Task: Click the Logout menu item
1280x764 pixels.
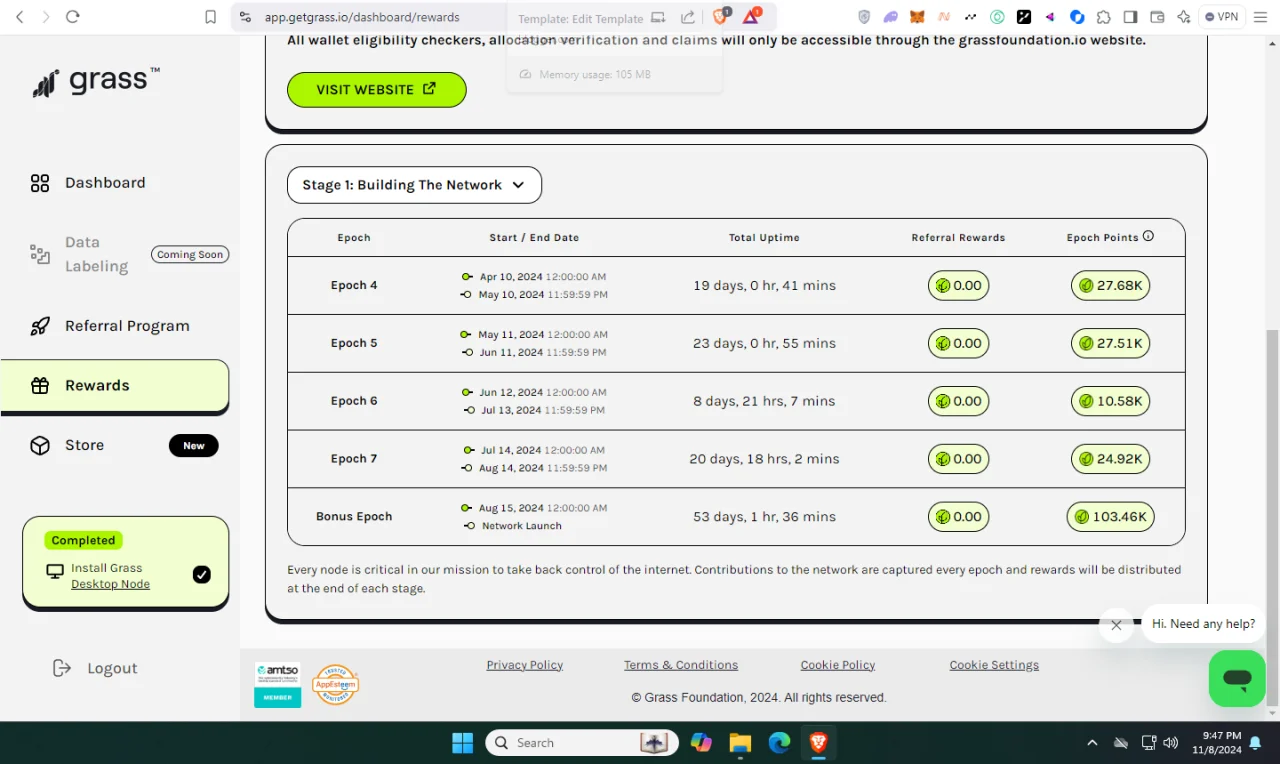Action: 112,668
